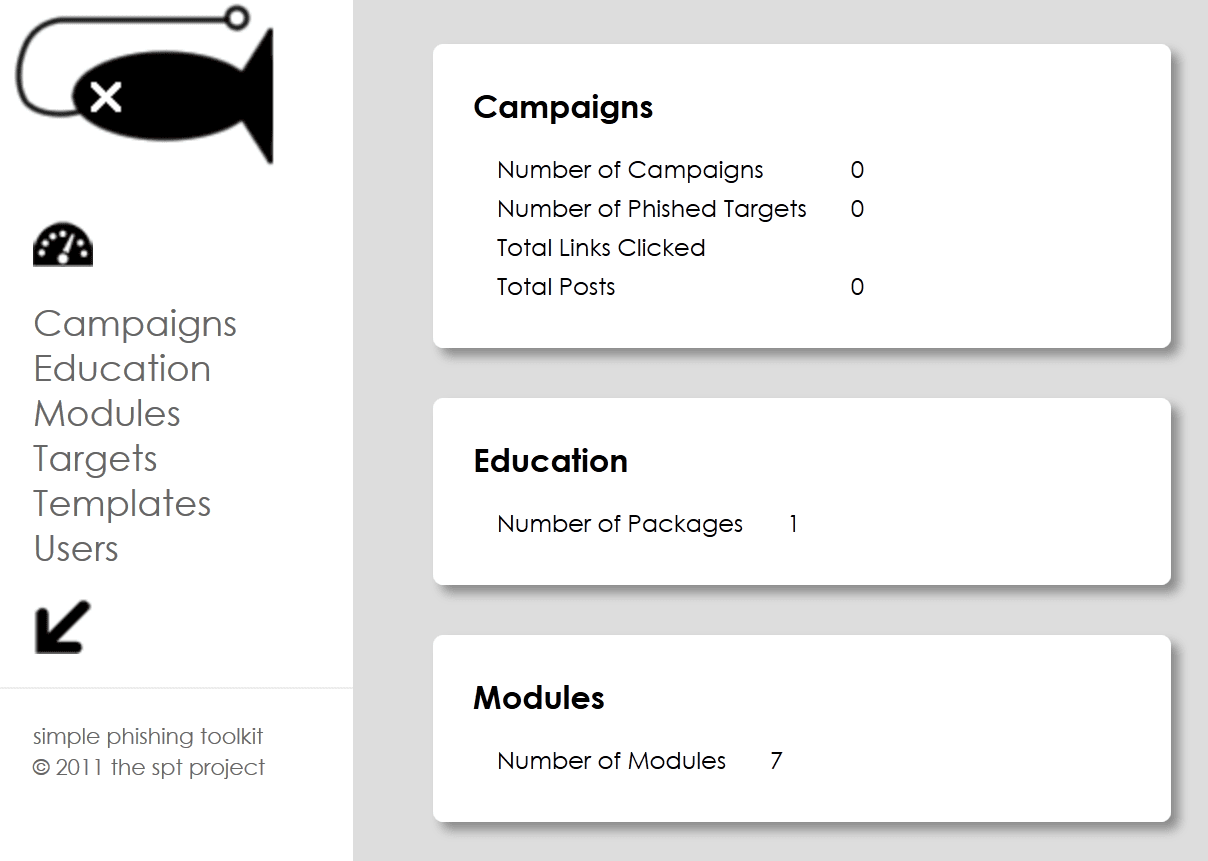Navigate to Templates section
The image size is (1208, 861).
click(122, 504)
